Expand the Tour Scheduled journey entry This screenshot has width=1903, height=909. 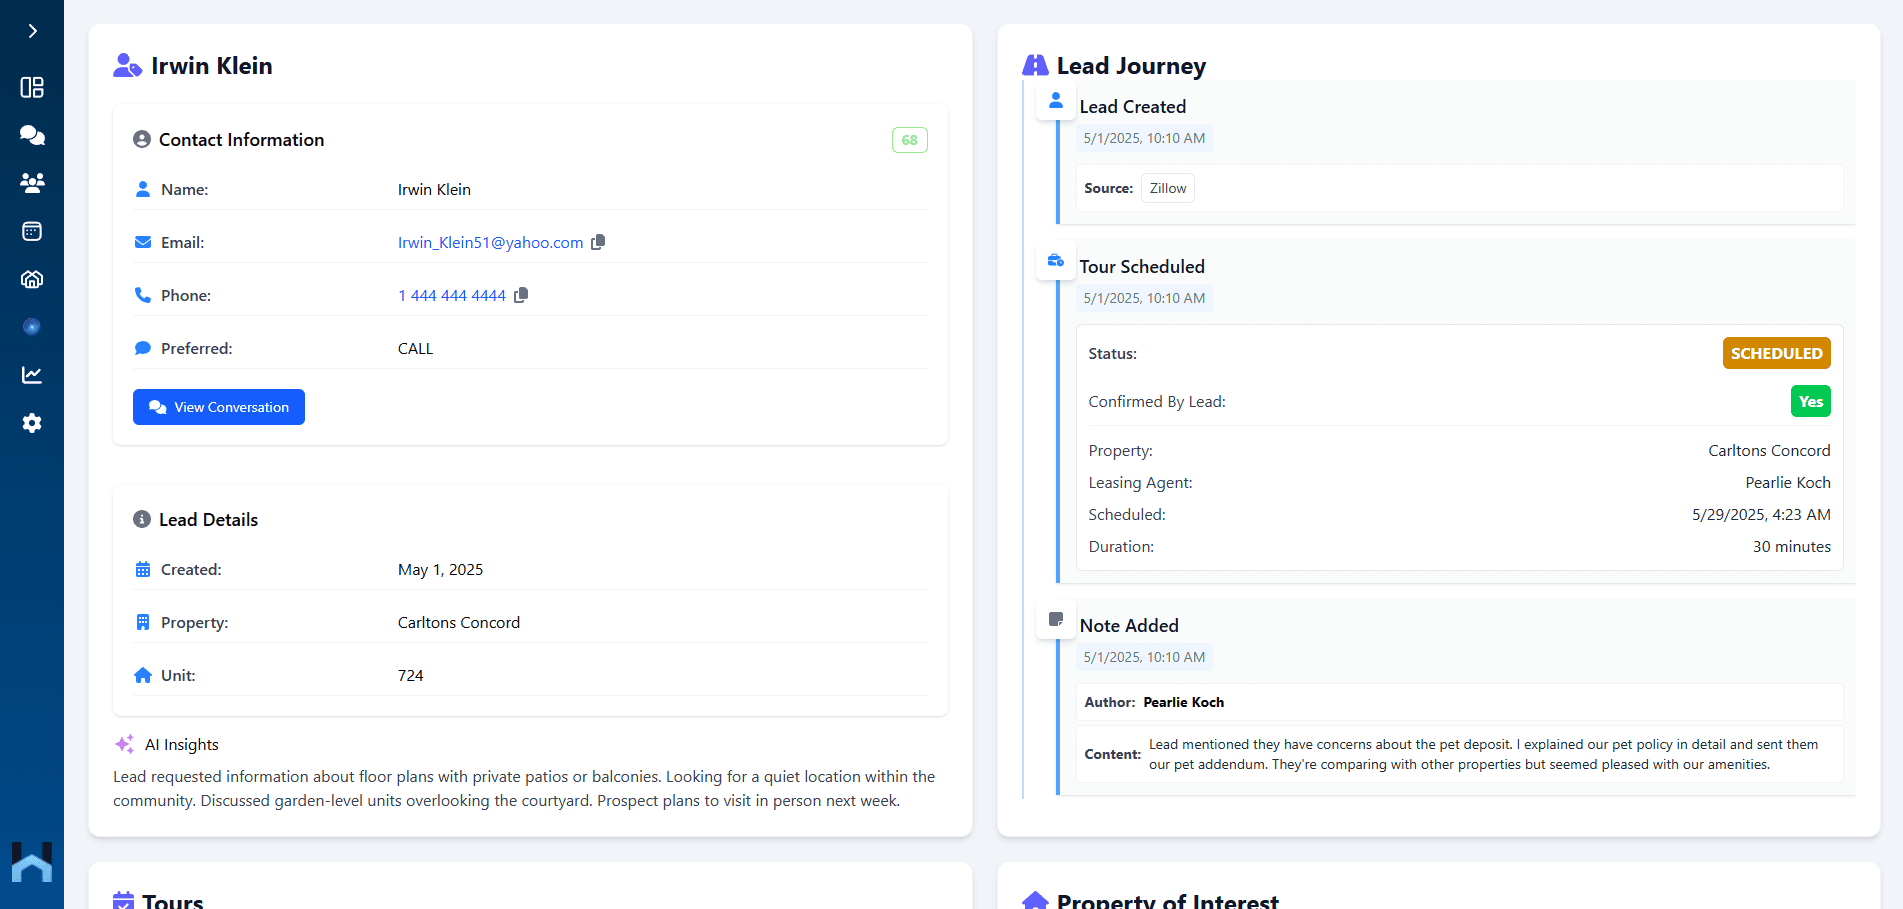(x=1142, y=267)
